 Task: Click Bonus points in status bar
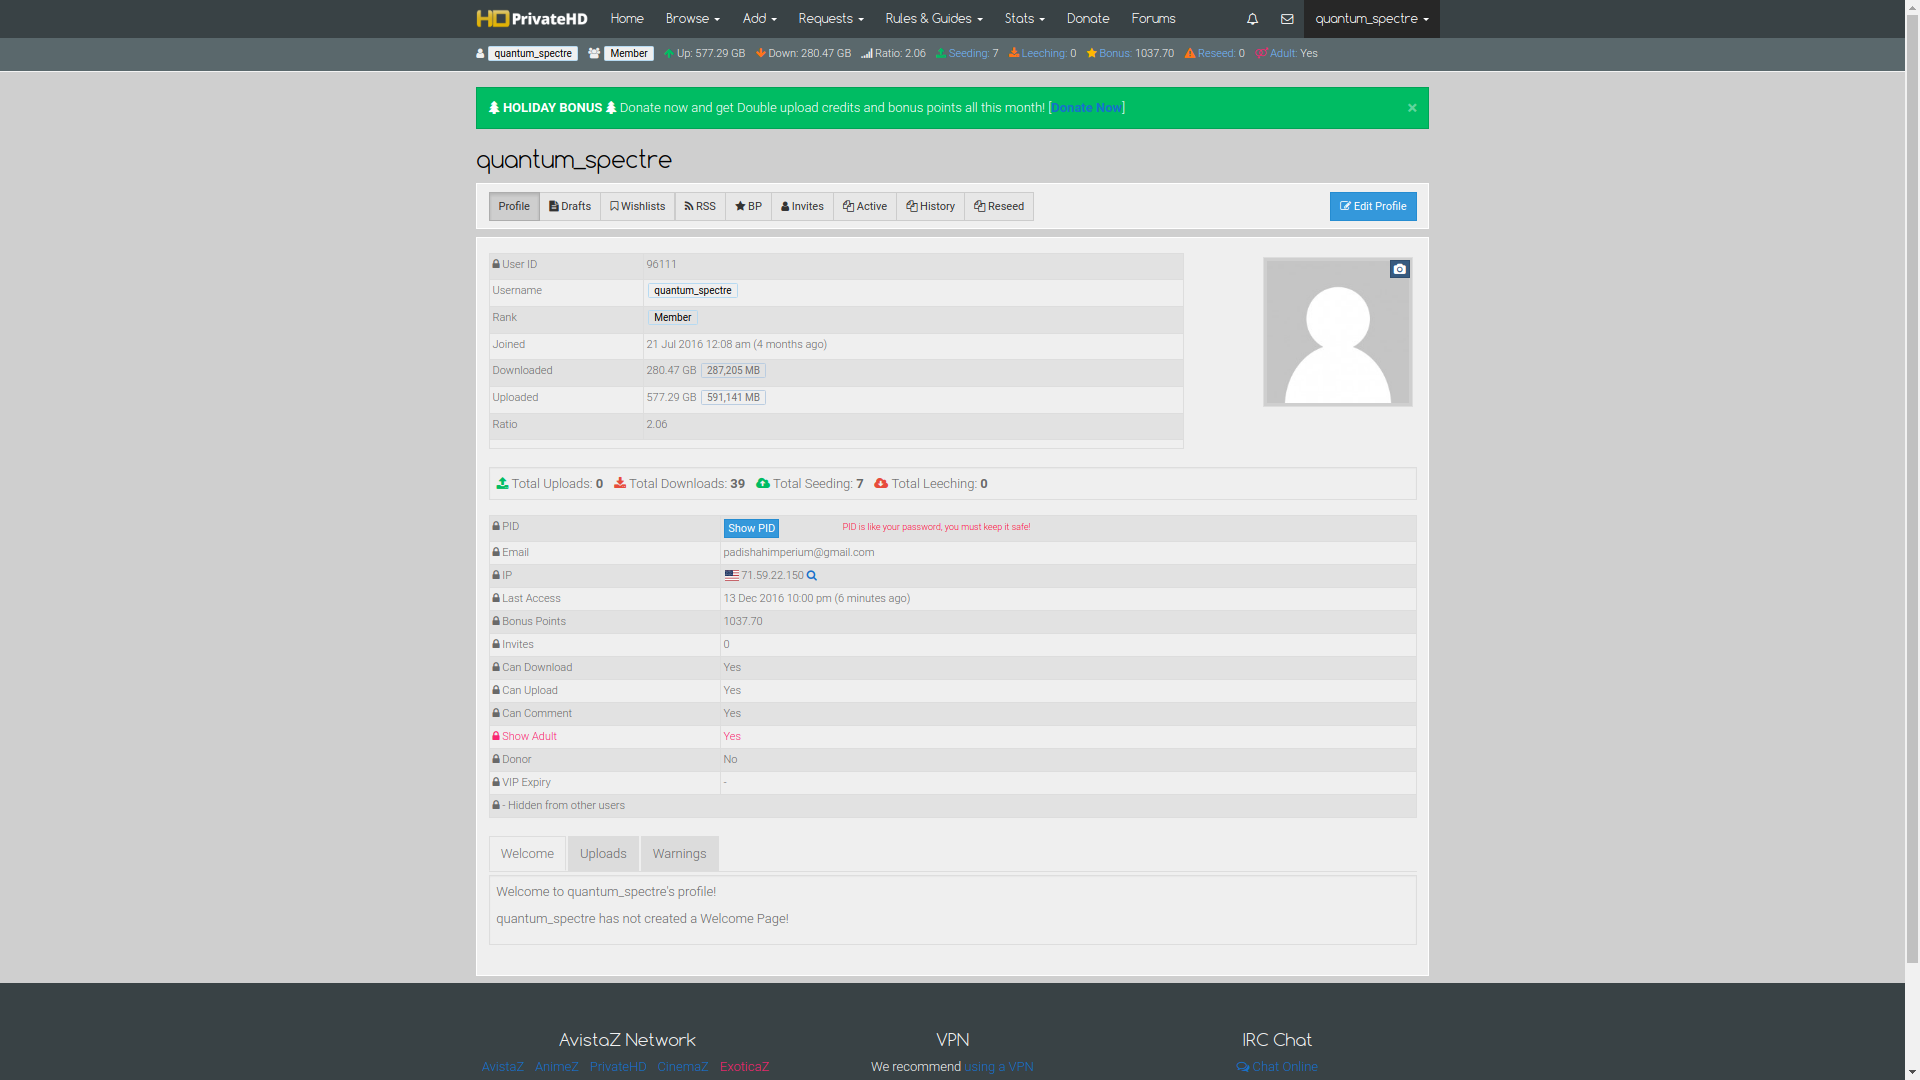pyautogui.click(x=1130, y=54)
